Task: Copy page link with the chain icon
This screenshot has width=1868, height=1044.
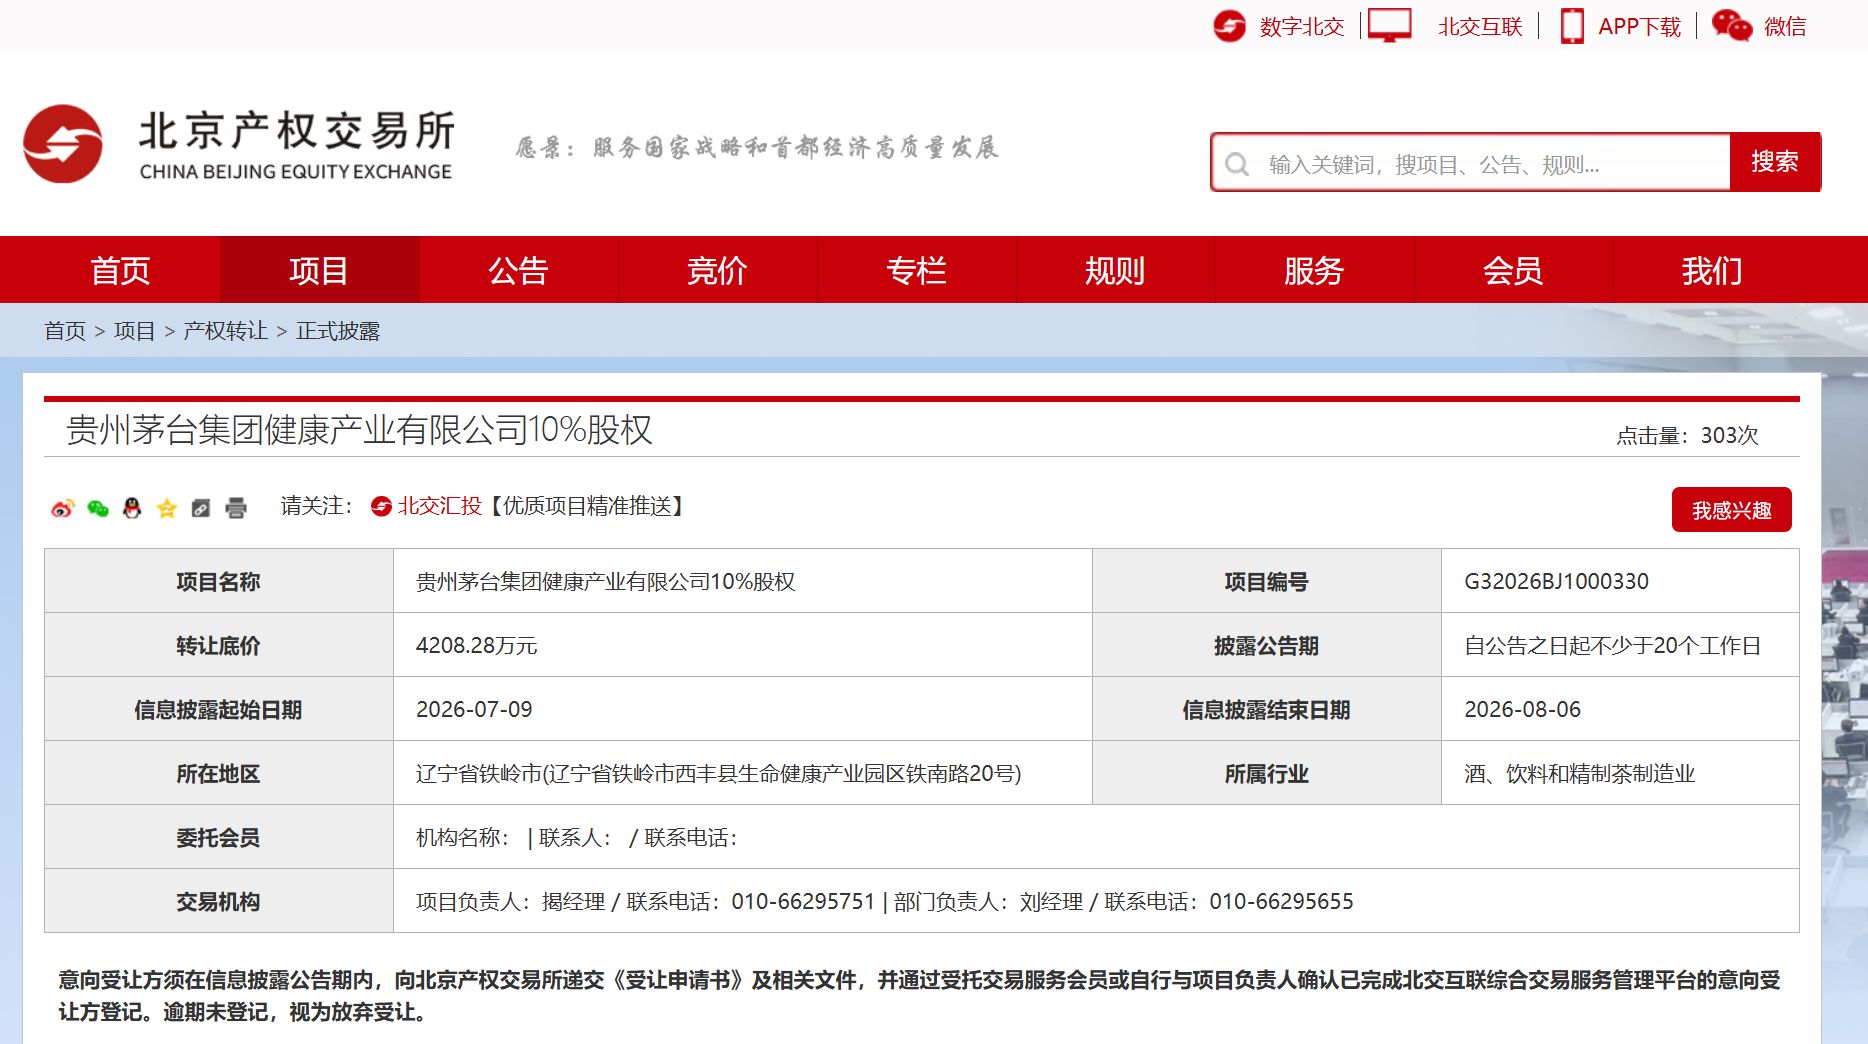Action: click(x=201, y=508)
